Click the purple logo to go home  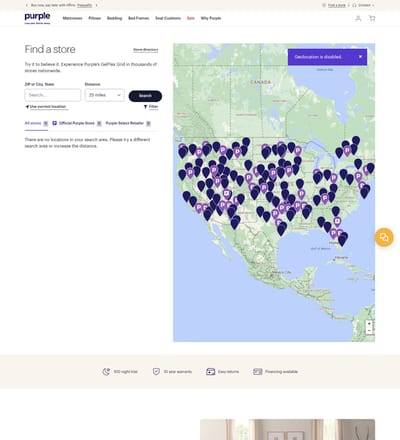(37, 18)
